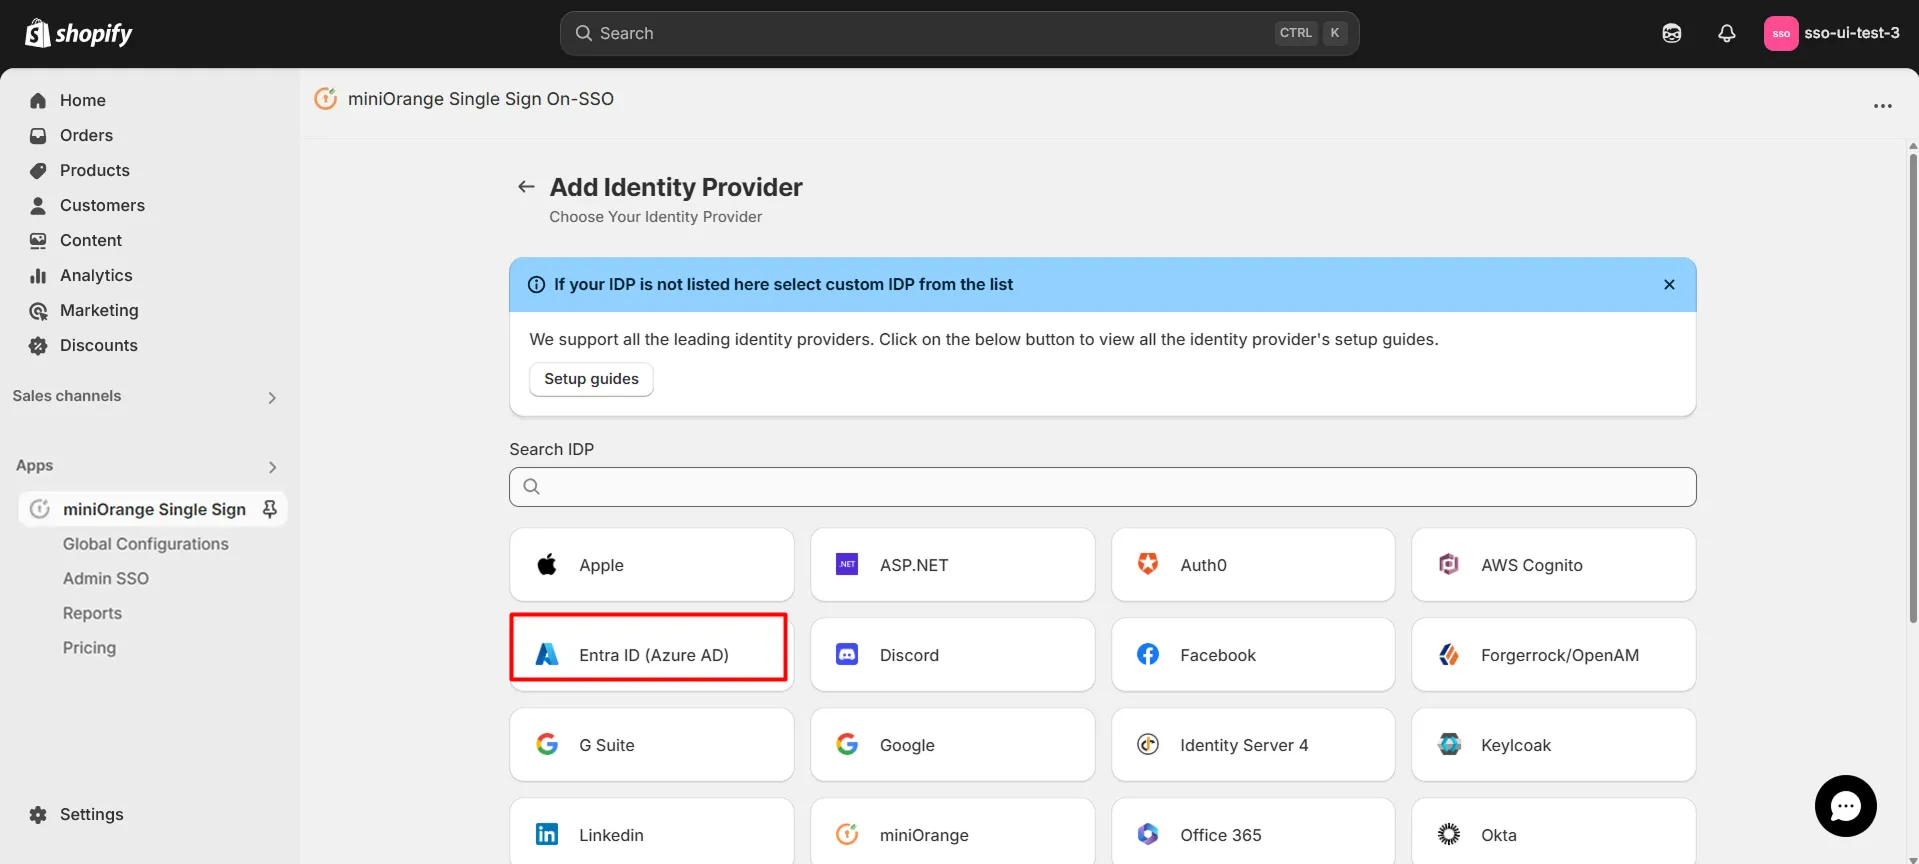Open Admin SSO page
This screenshot has height=864, width=1919.
[106, 578]
